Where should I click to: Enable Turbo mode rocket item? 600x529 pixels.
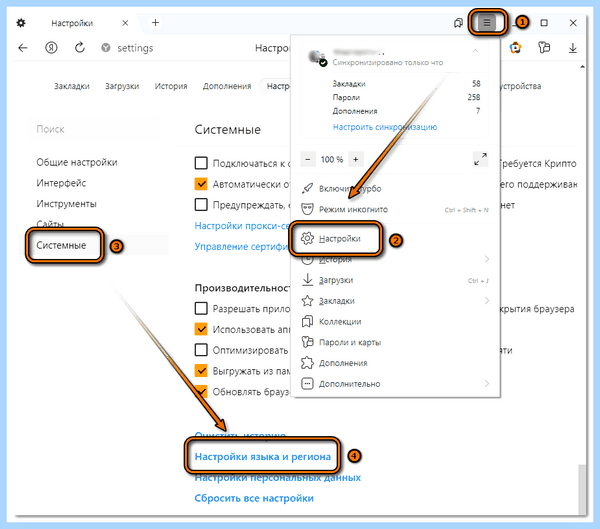click(x=395, y=188)
